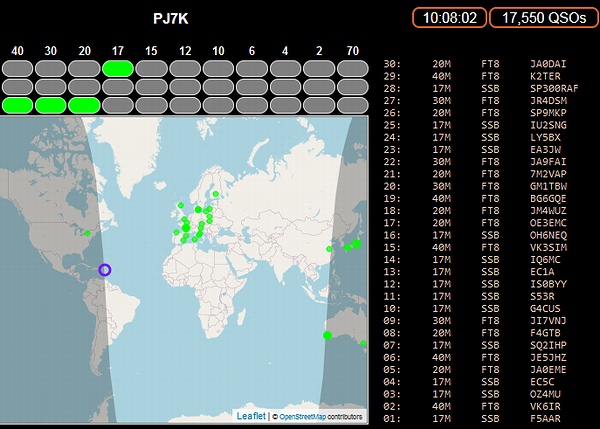Select log row 01 with F5AAR

[472, 419]
